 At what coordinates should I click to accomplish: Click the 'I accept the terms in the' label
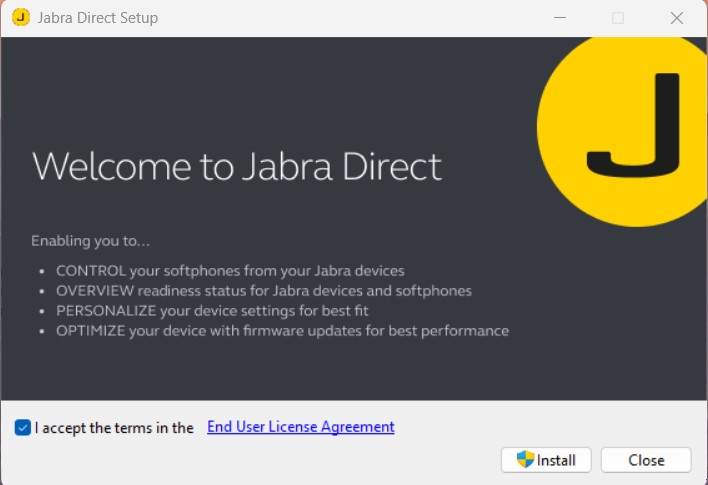point(114,428)
